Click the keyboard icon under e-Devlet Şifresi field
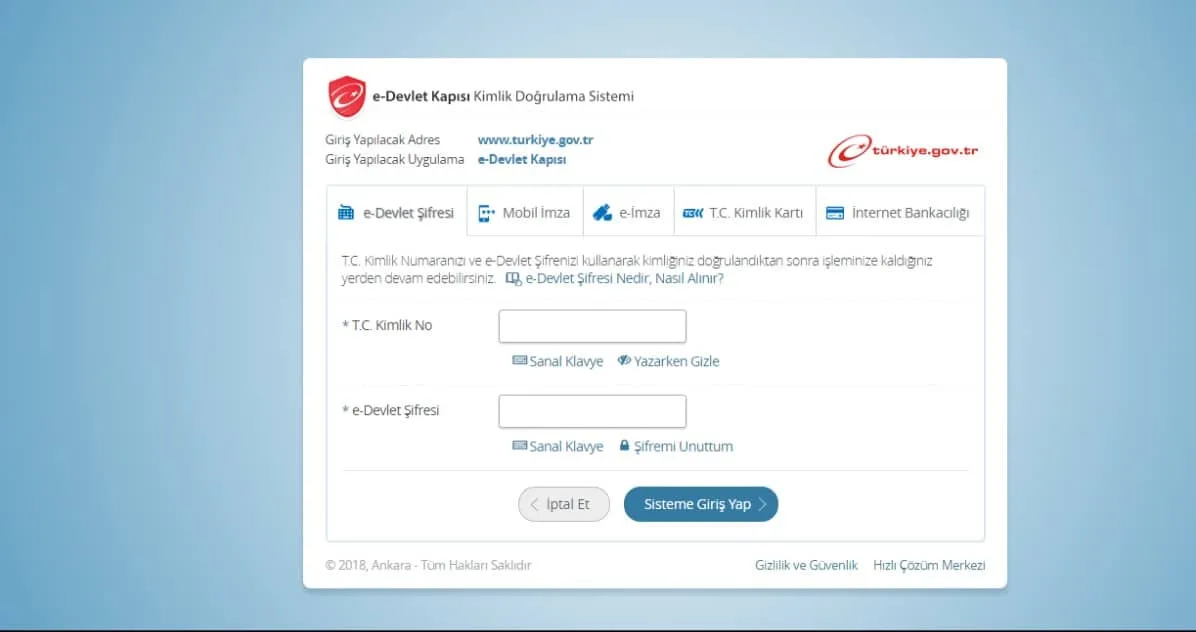 (519, 446)
